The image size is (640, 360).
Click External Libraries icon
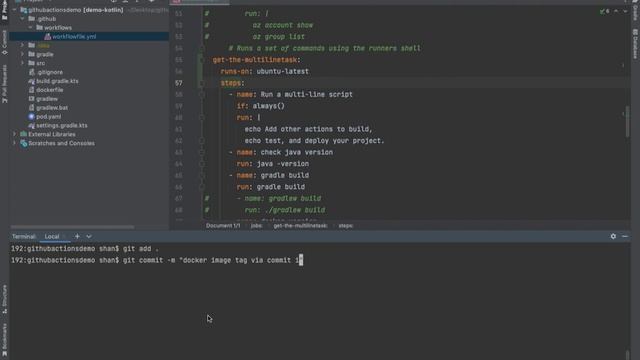(24, 134)
